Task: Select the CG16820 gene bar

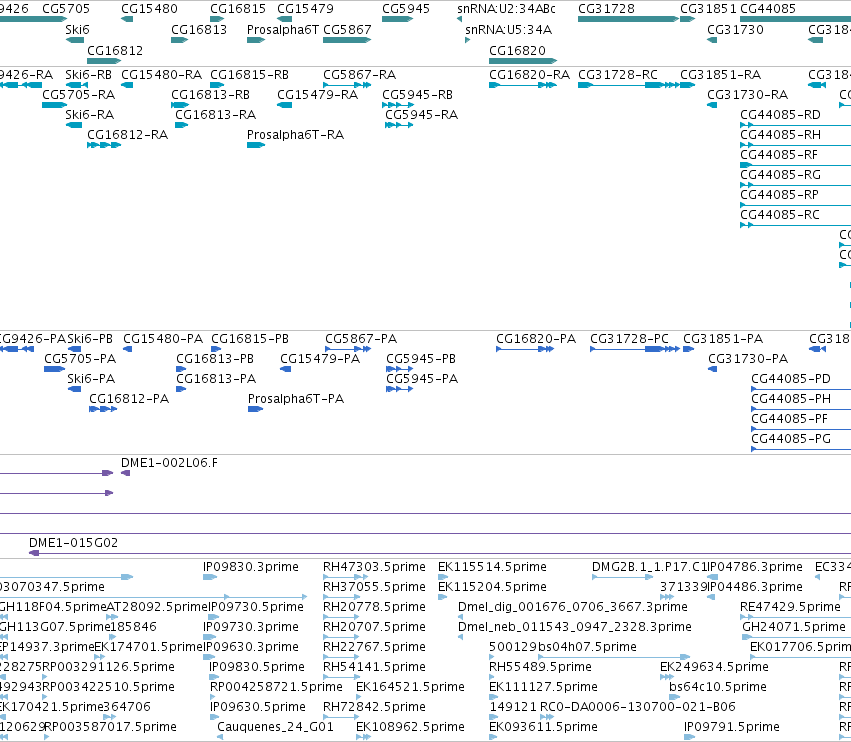Action: (523, 61)
